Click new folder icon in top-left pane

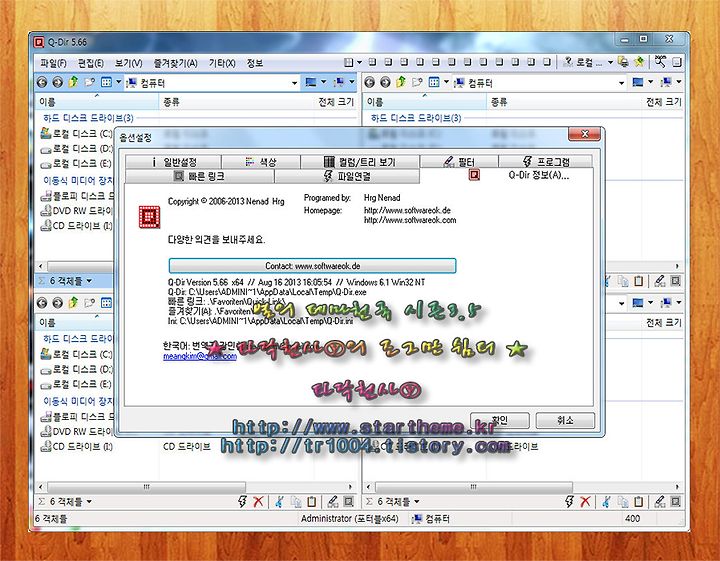(90, 82)
